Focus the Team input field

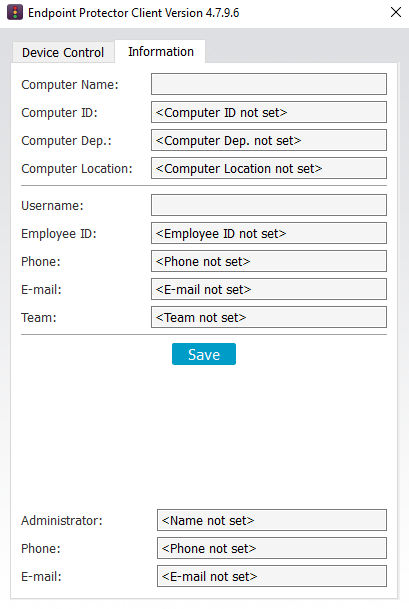click(269, 317)
